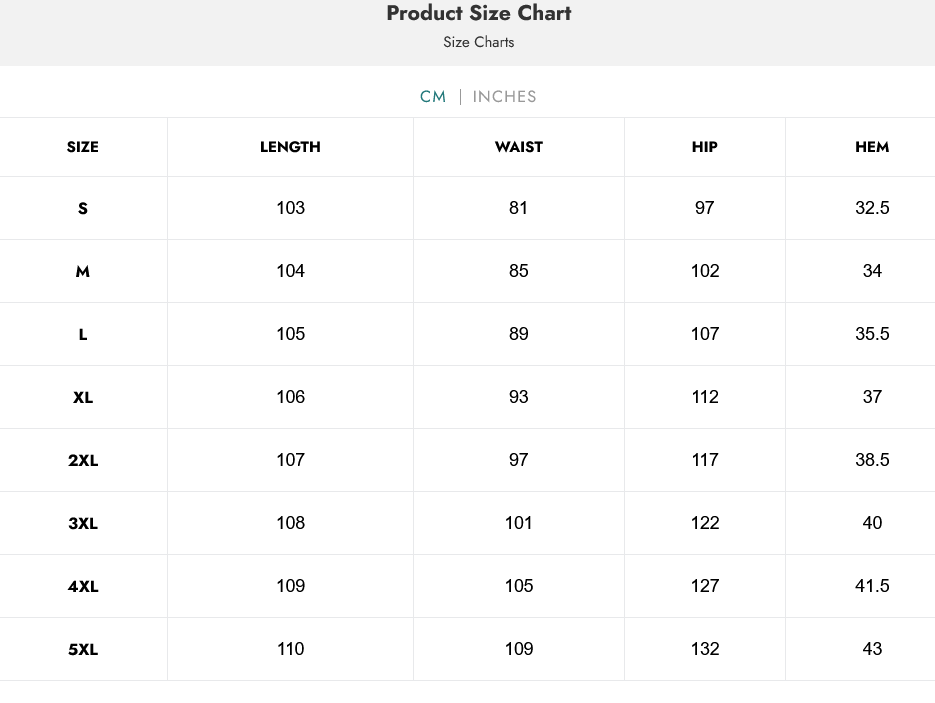Select the 2XL size row label
The height and width of the screenshot is (703, 935).
83,461
